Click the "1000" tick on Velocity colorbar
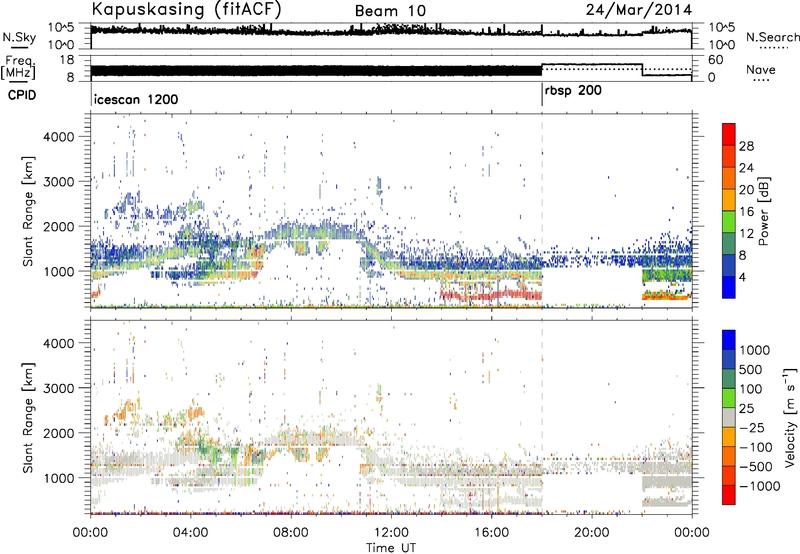This screenshot has width=800, height=554. (x=754, y=350)
